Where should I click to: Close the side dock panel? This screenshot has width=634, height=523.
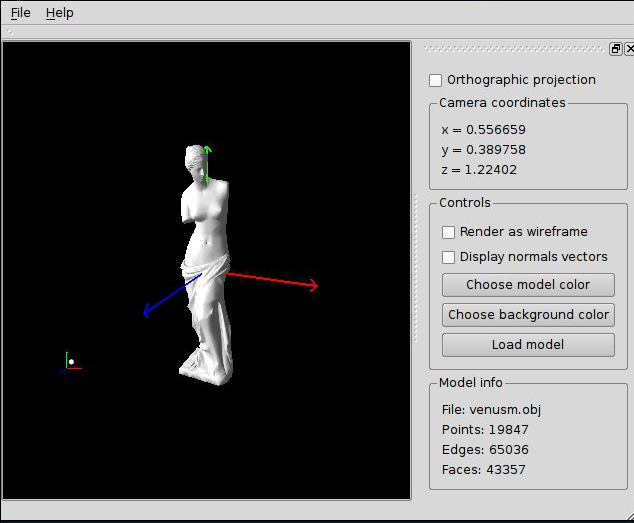pos(629,49)
